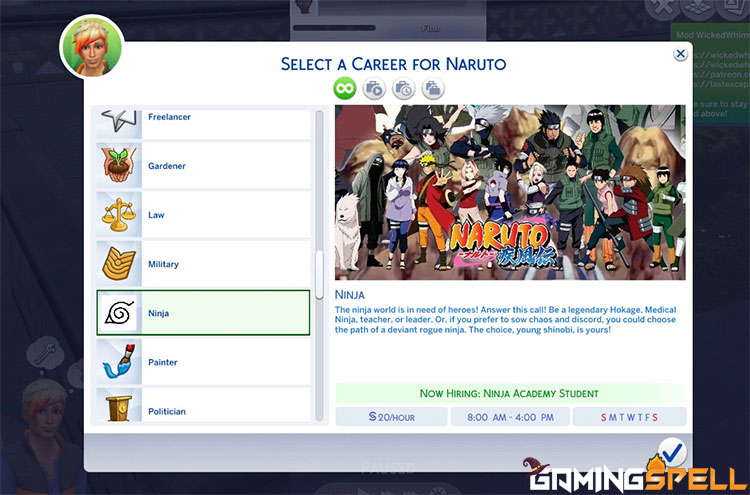Select the highlighted Ninja career row
Viewport: 750px width, 495px height.
(x=204, y=313)
